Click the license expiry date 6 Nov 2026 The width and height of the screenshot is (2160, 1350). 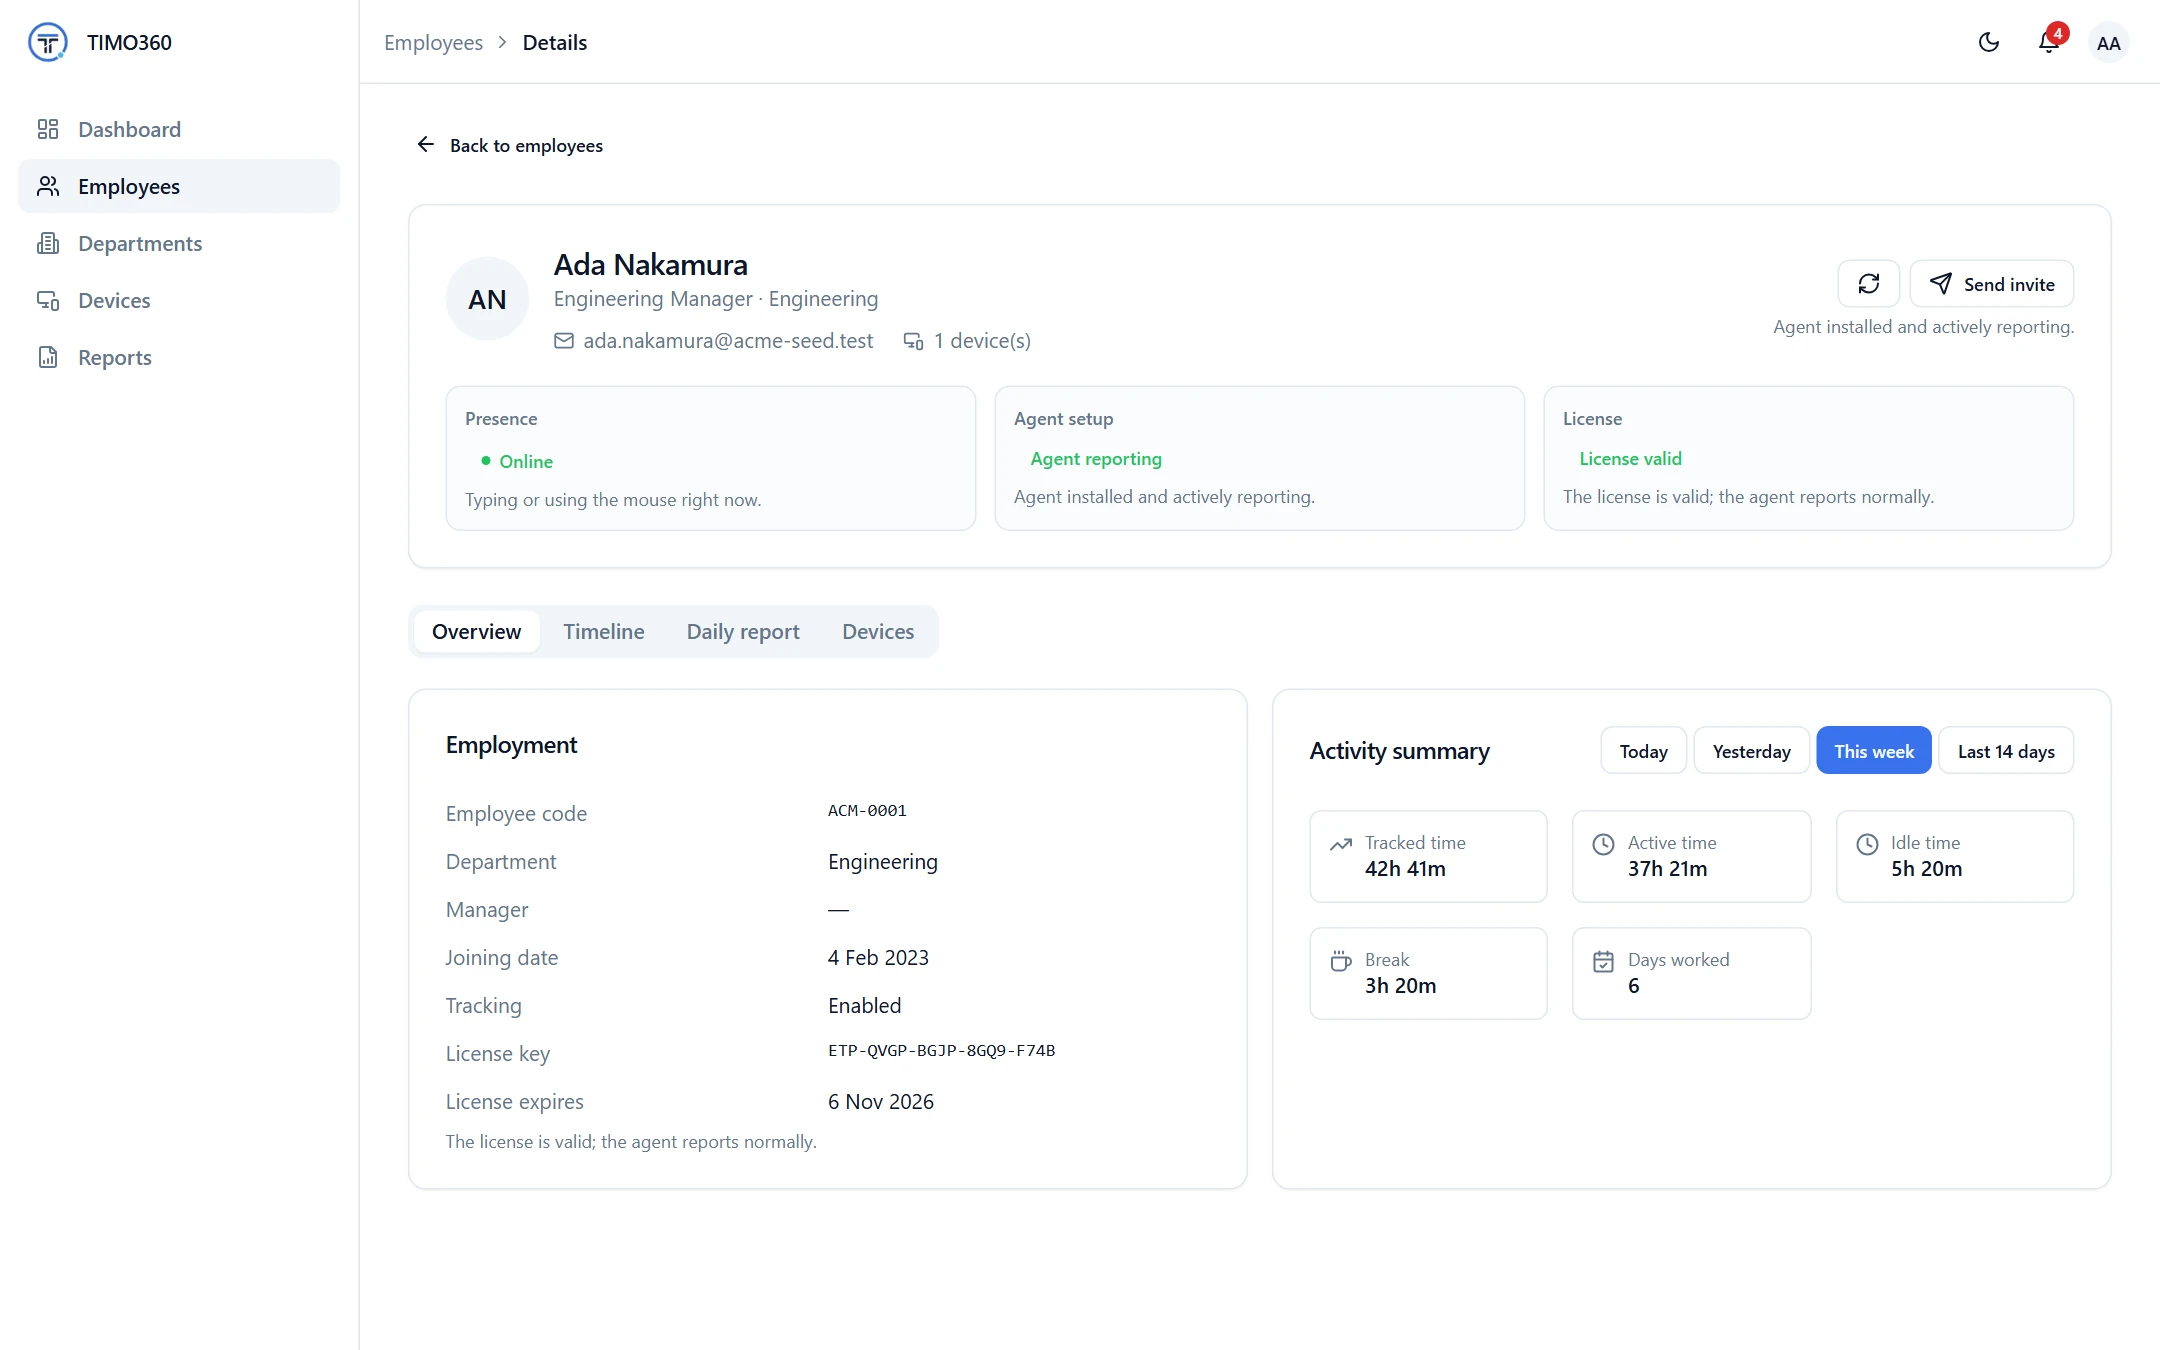click(x=880, y=1101)
